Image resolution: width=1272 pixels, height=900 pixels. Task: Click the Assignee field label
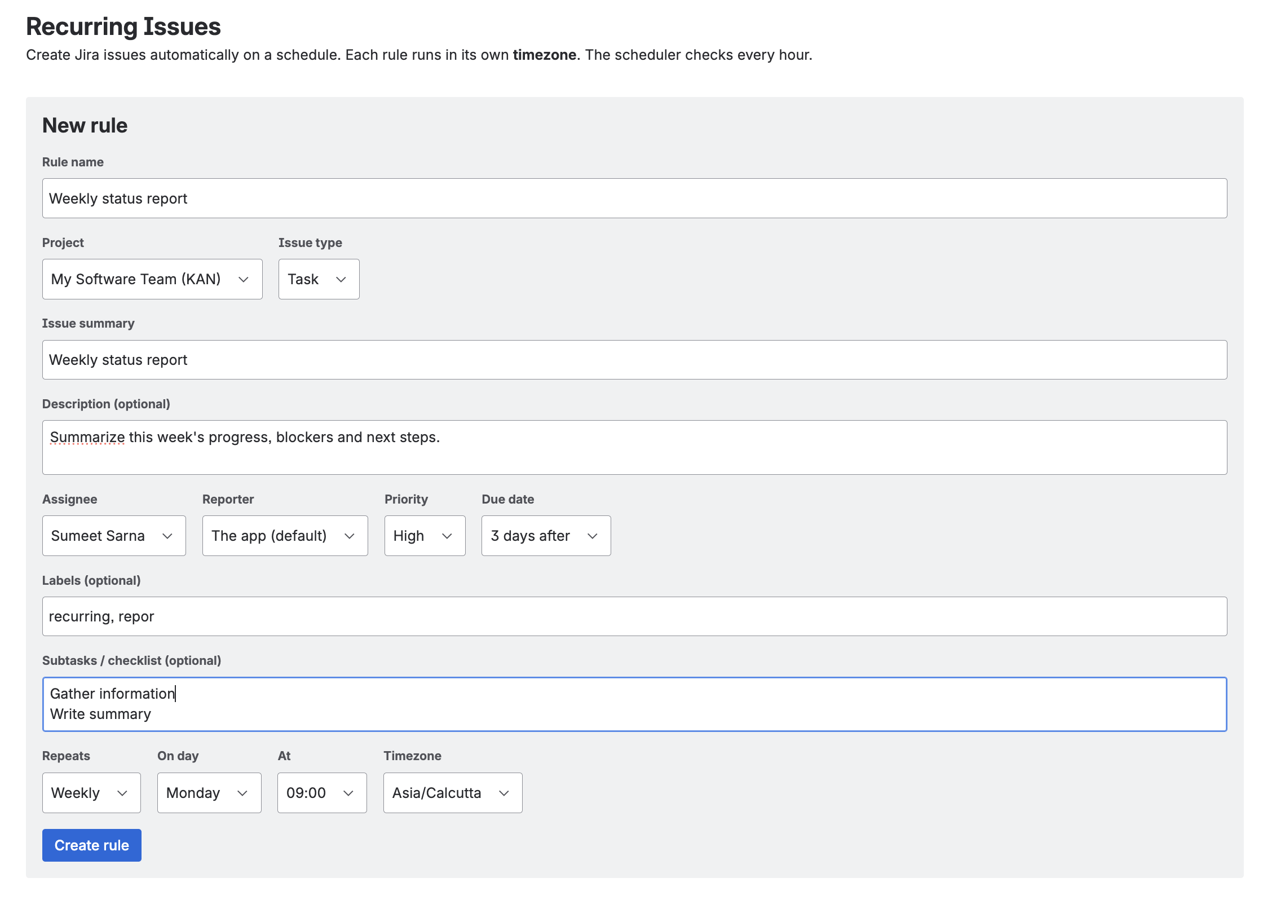pos(70,499)
